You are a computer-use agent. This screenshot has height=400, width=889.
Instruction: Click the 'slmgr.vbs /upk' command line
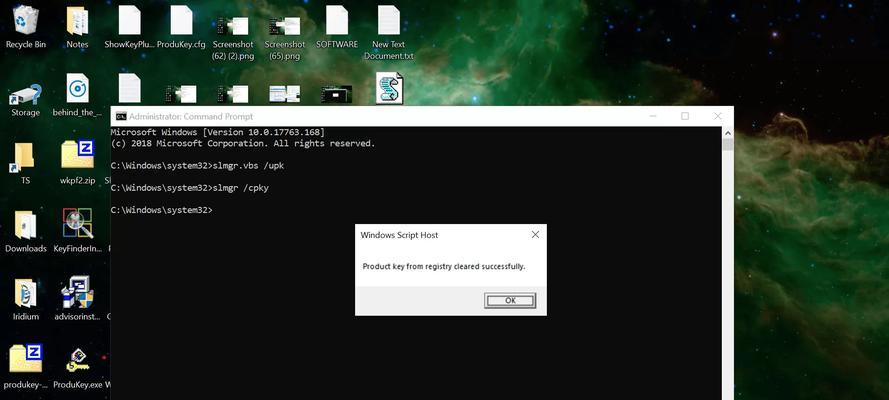tap(197, 165)
